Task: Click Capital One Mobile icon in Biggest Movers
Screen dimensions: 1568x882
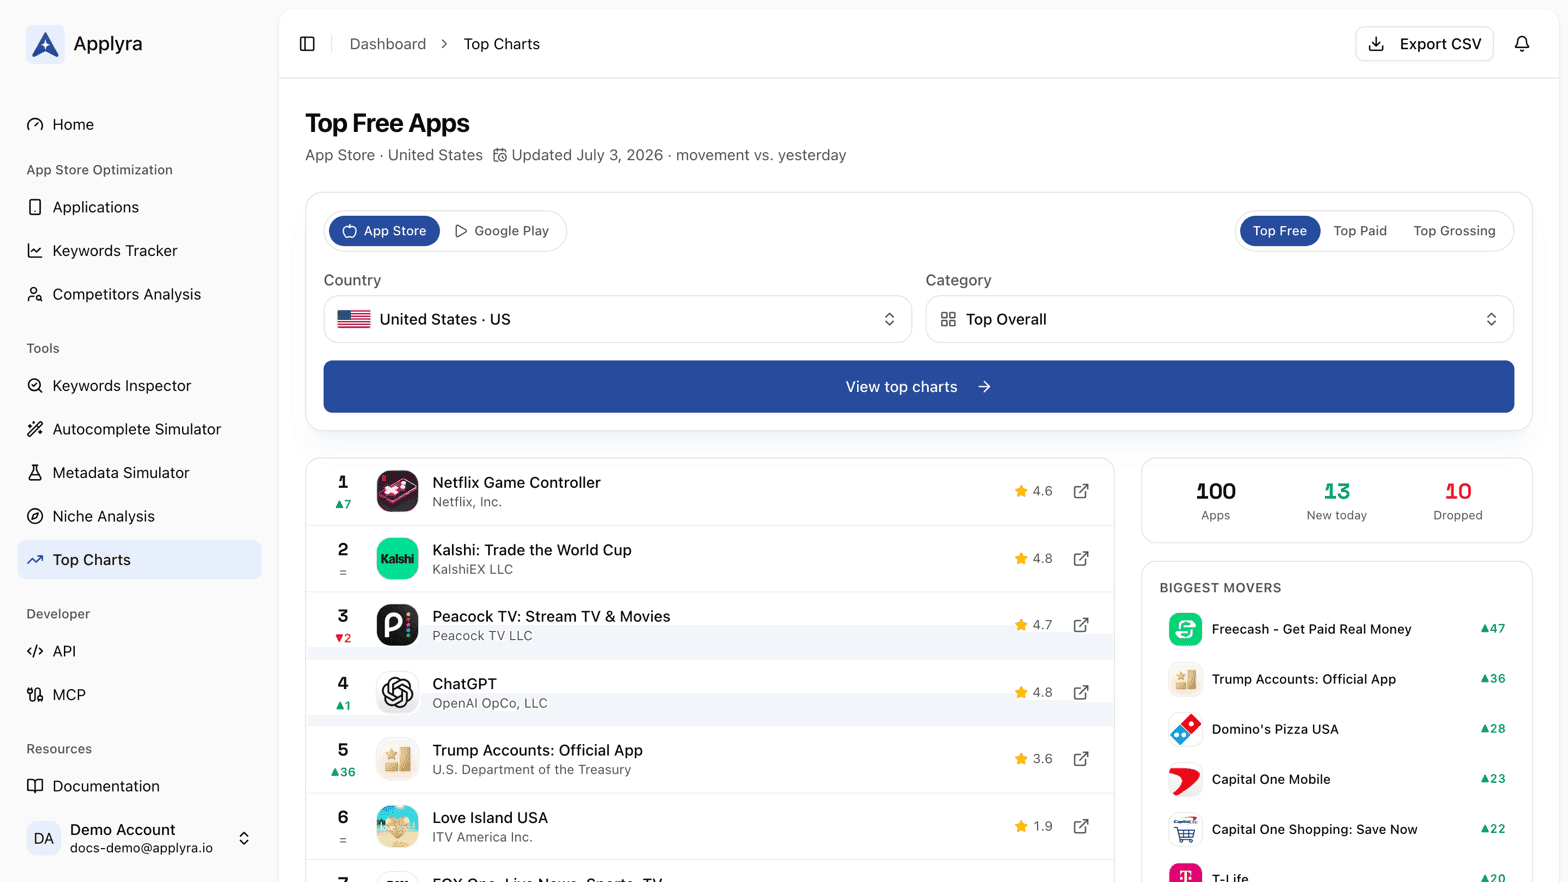Action: (x=1185, y=779)
